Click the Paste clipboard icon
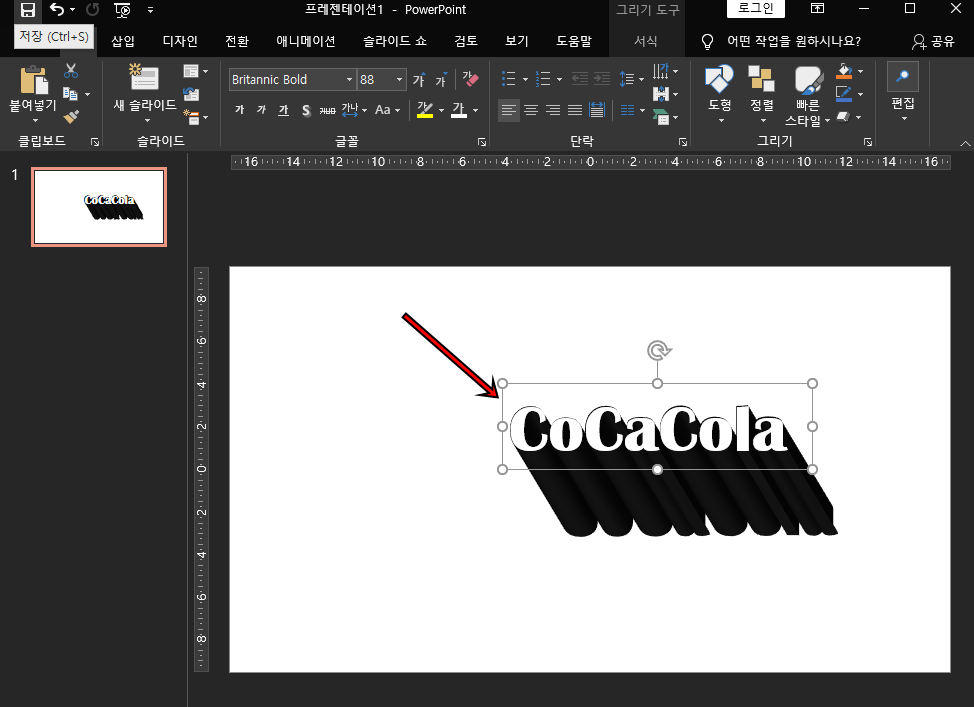Image resolution: width=974 pixels, height=707 pixels. pos(34,80)
